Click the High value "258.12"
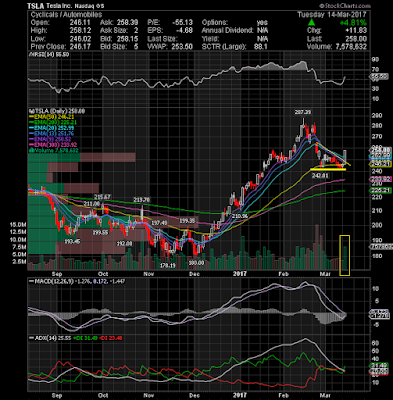This screenshot has height=400, width=393. point(80,31)
